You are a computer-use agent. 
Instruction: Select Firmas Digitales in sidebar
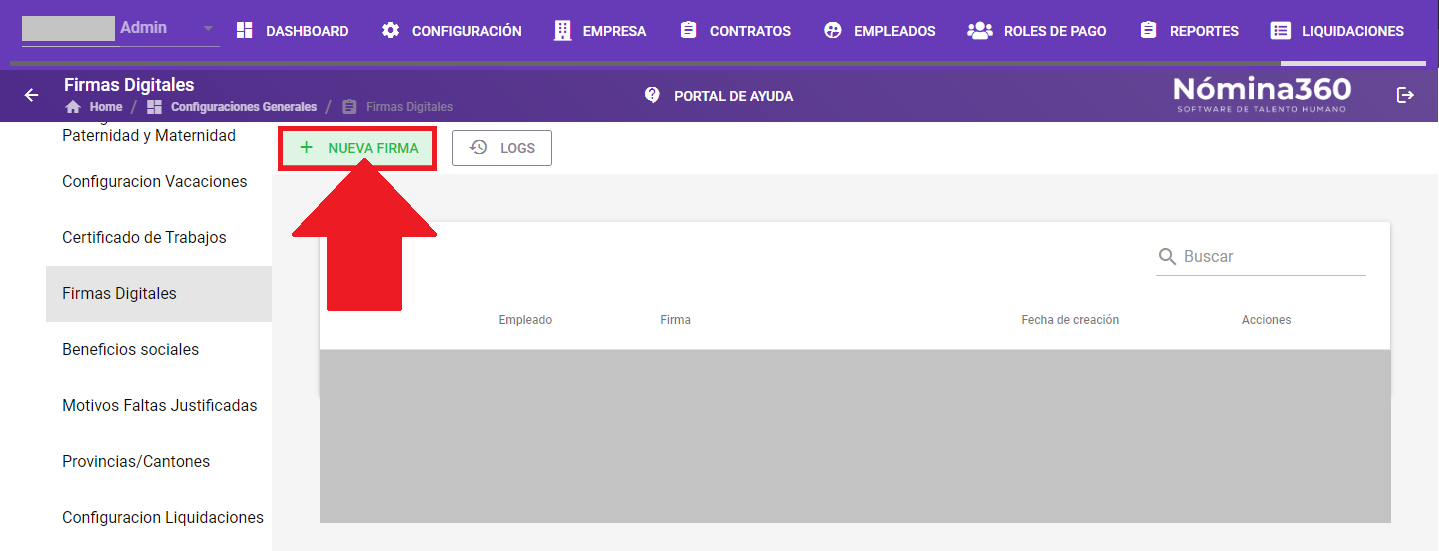[159, 294]
